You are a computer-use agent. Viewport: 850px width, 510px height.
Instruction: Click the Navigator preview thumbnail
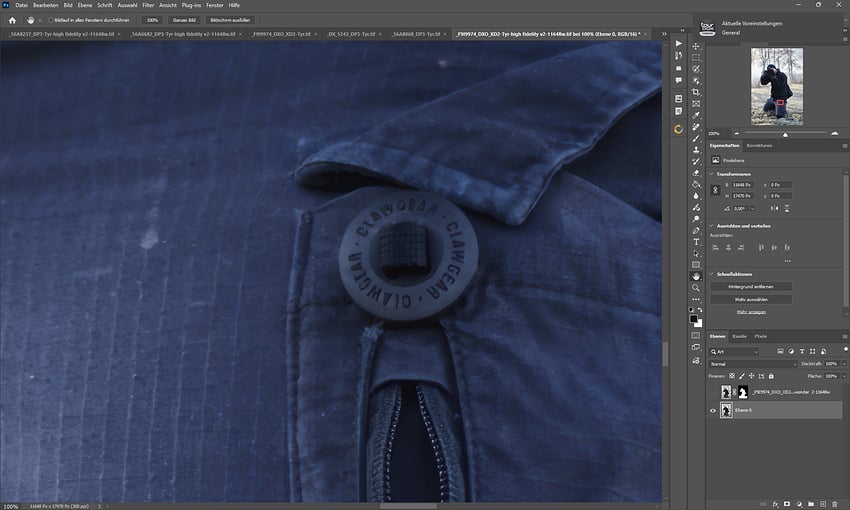tap(770, 88)
